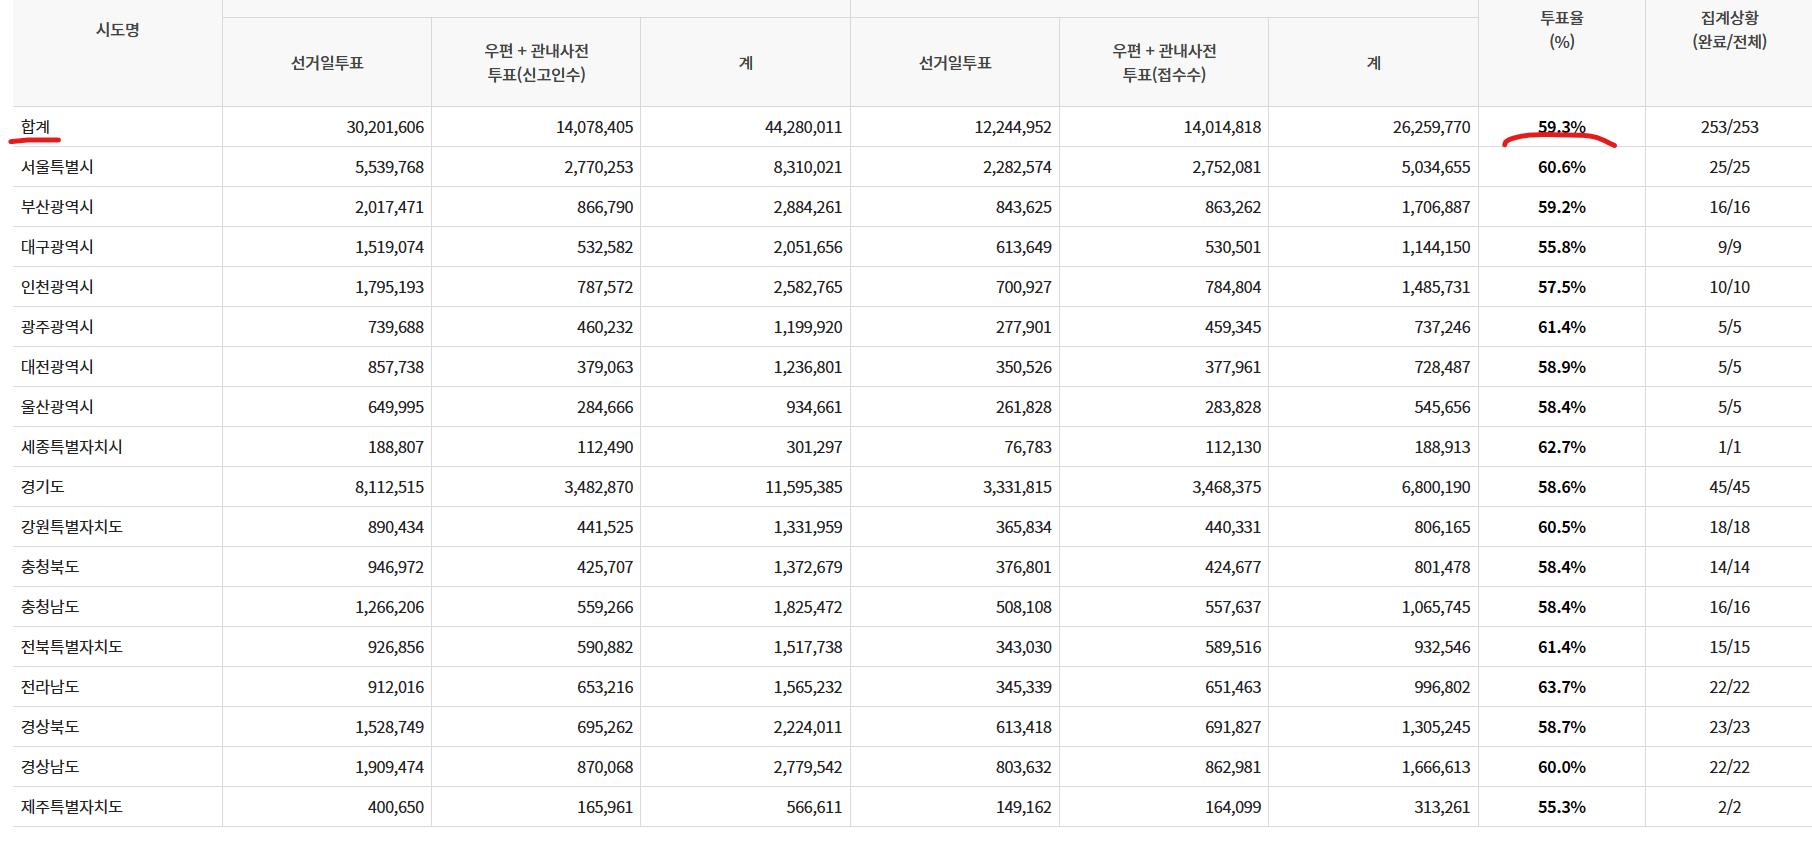Click the 집계상황(완료/전체) column header
Image resolution: width=1812 pixels, height=852 pixels.
tap(1729, 30)
